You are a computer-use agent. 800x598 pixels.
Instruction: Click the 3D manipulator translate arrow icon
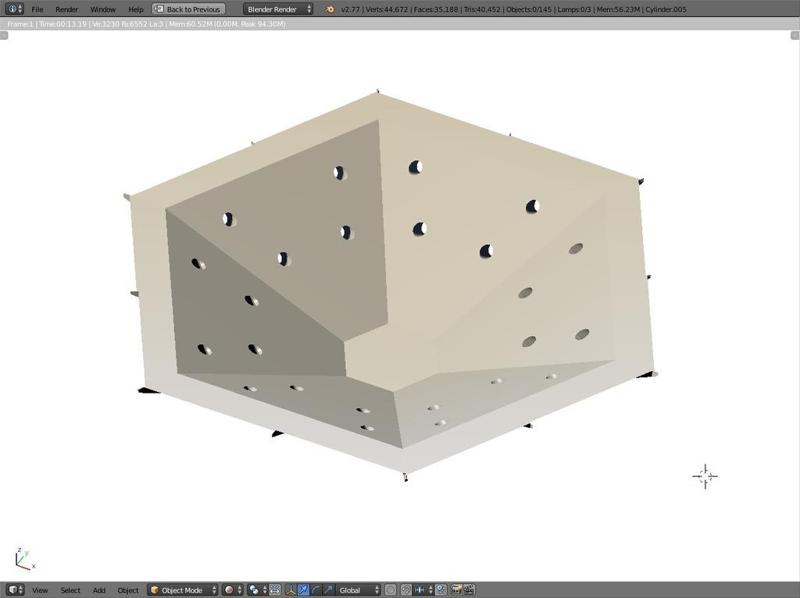(302, 590)
